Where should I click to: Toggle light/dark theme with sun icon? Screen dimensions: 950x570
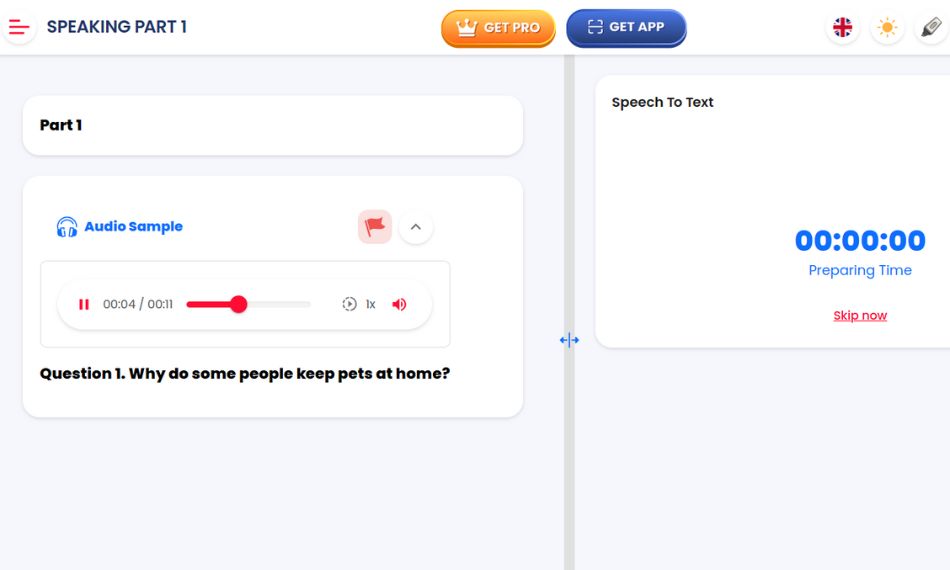pyautogui.click(x=887, y=27)
